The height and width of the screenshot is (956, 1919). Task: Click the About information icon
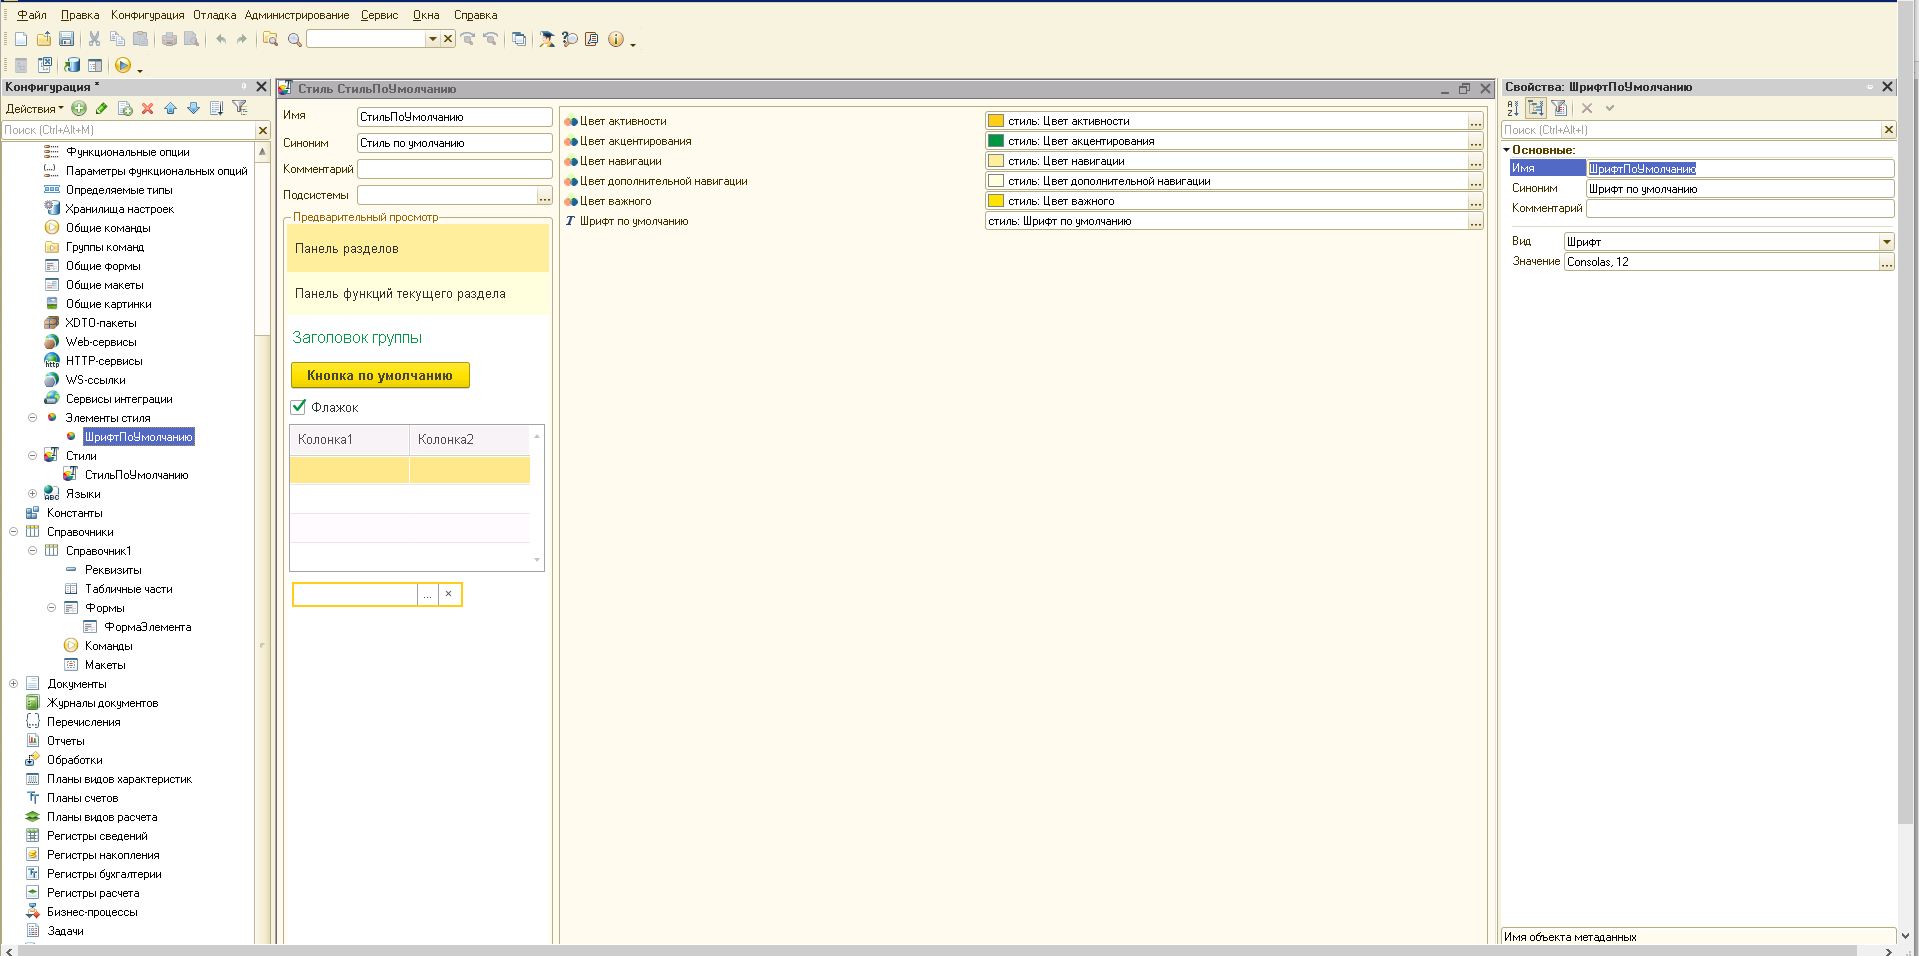[616, 39]
